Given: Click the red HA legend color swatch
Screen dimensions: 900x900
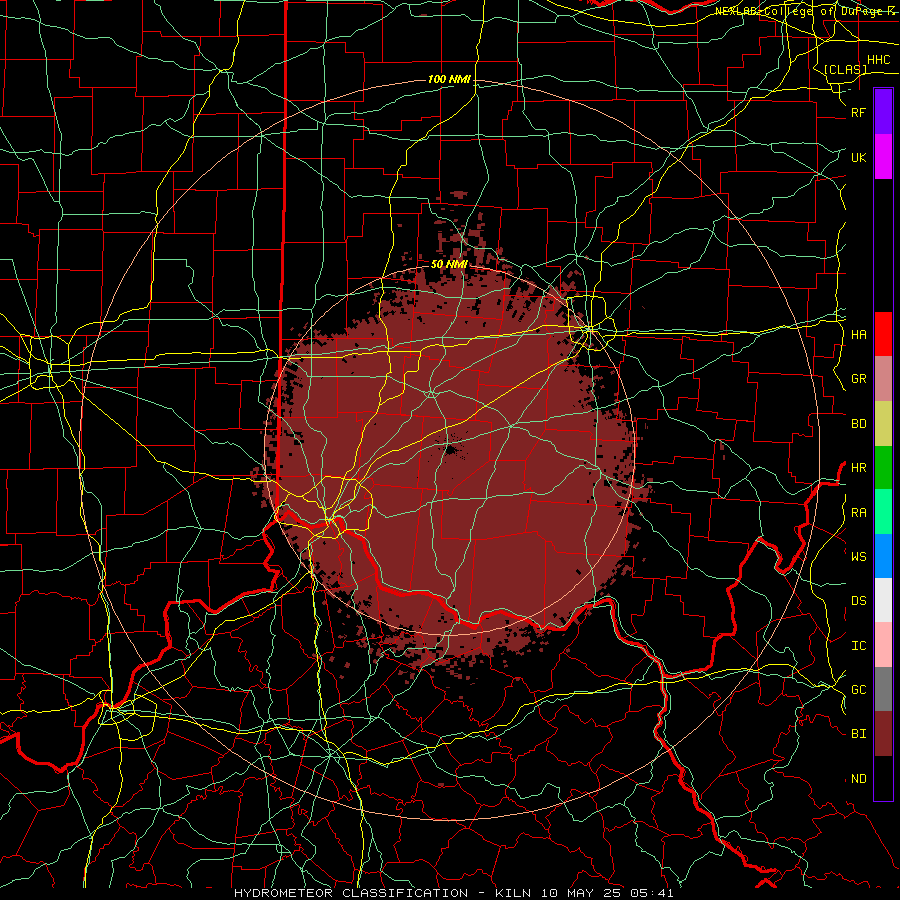Looking at the screenshot, I should [883, 334].
